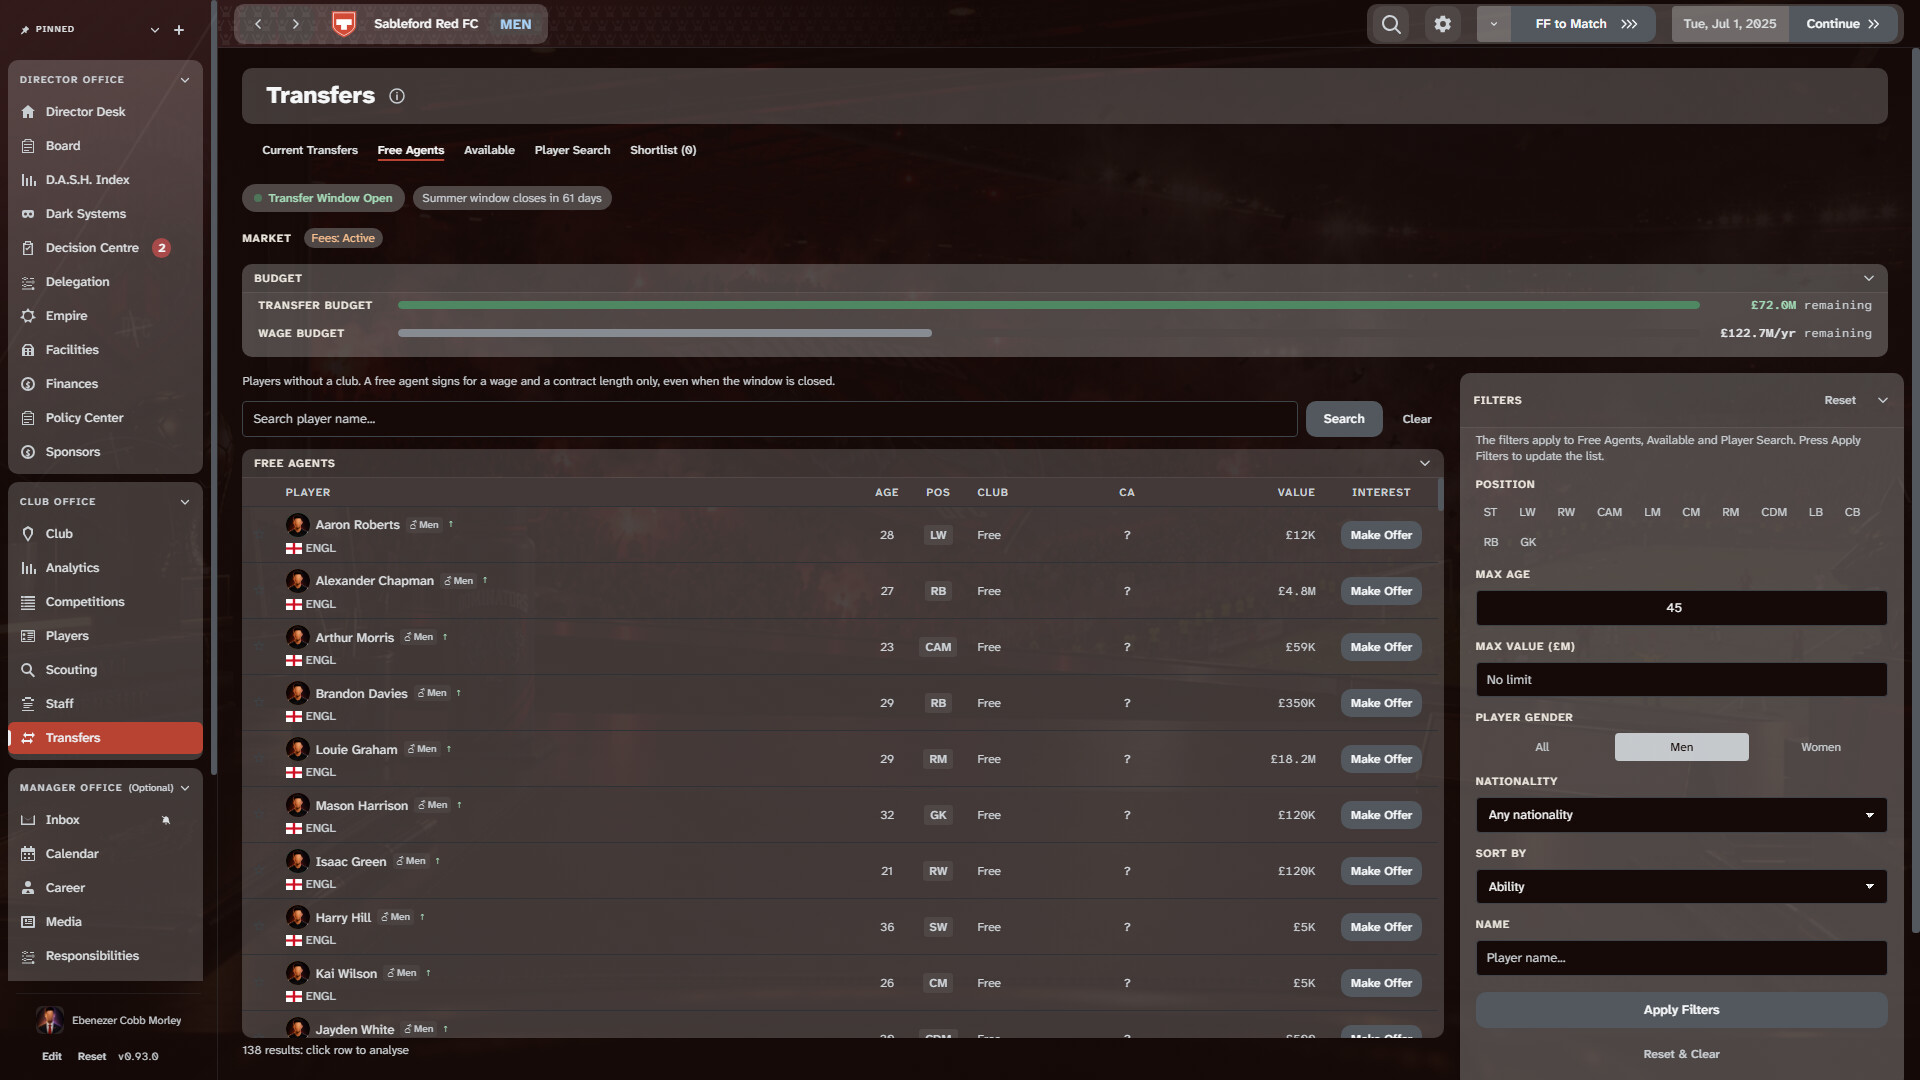This screenshot has height=1080, width=1920.
Task: Switch to Player Search tab
Action: coord(572,150)
